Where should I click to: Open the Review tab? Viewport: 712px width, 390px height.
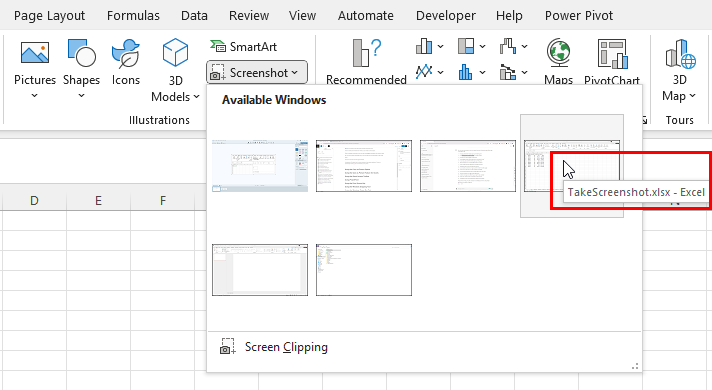coord(249,15)
